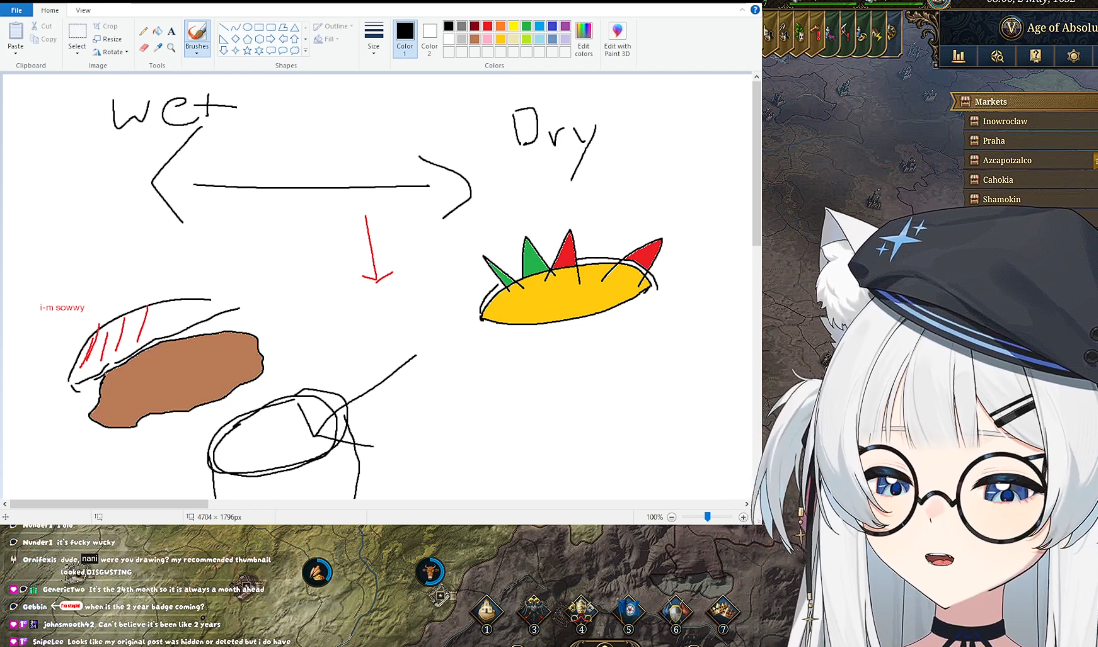This screenshot has height=647, width=1098.
Task: Click the game's map search magnifier icon
Action: coord(997,56)
